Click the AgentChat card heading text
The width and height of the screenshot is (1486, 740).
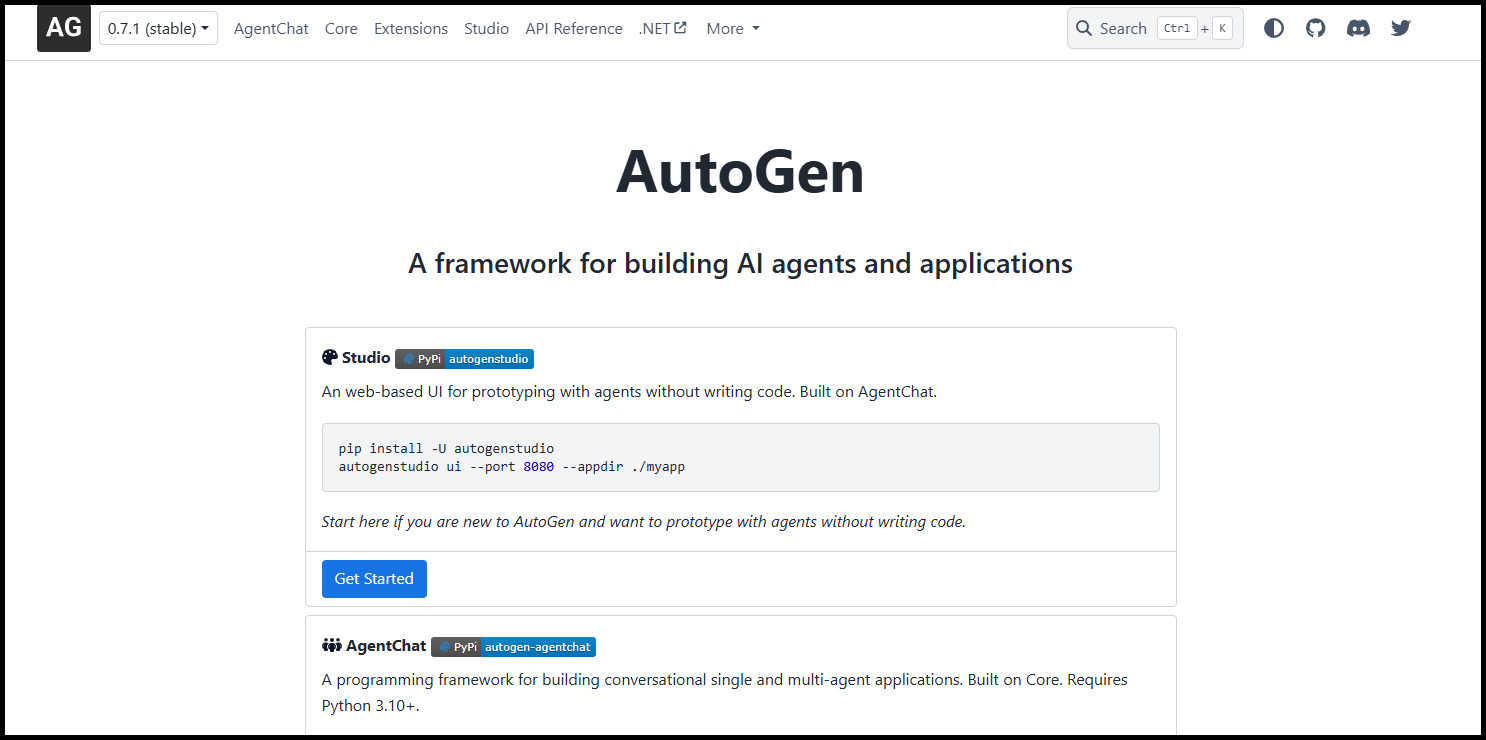(386, 646)
